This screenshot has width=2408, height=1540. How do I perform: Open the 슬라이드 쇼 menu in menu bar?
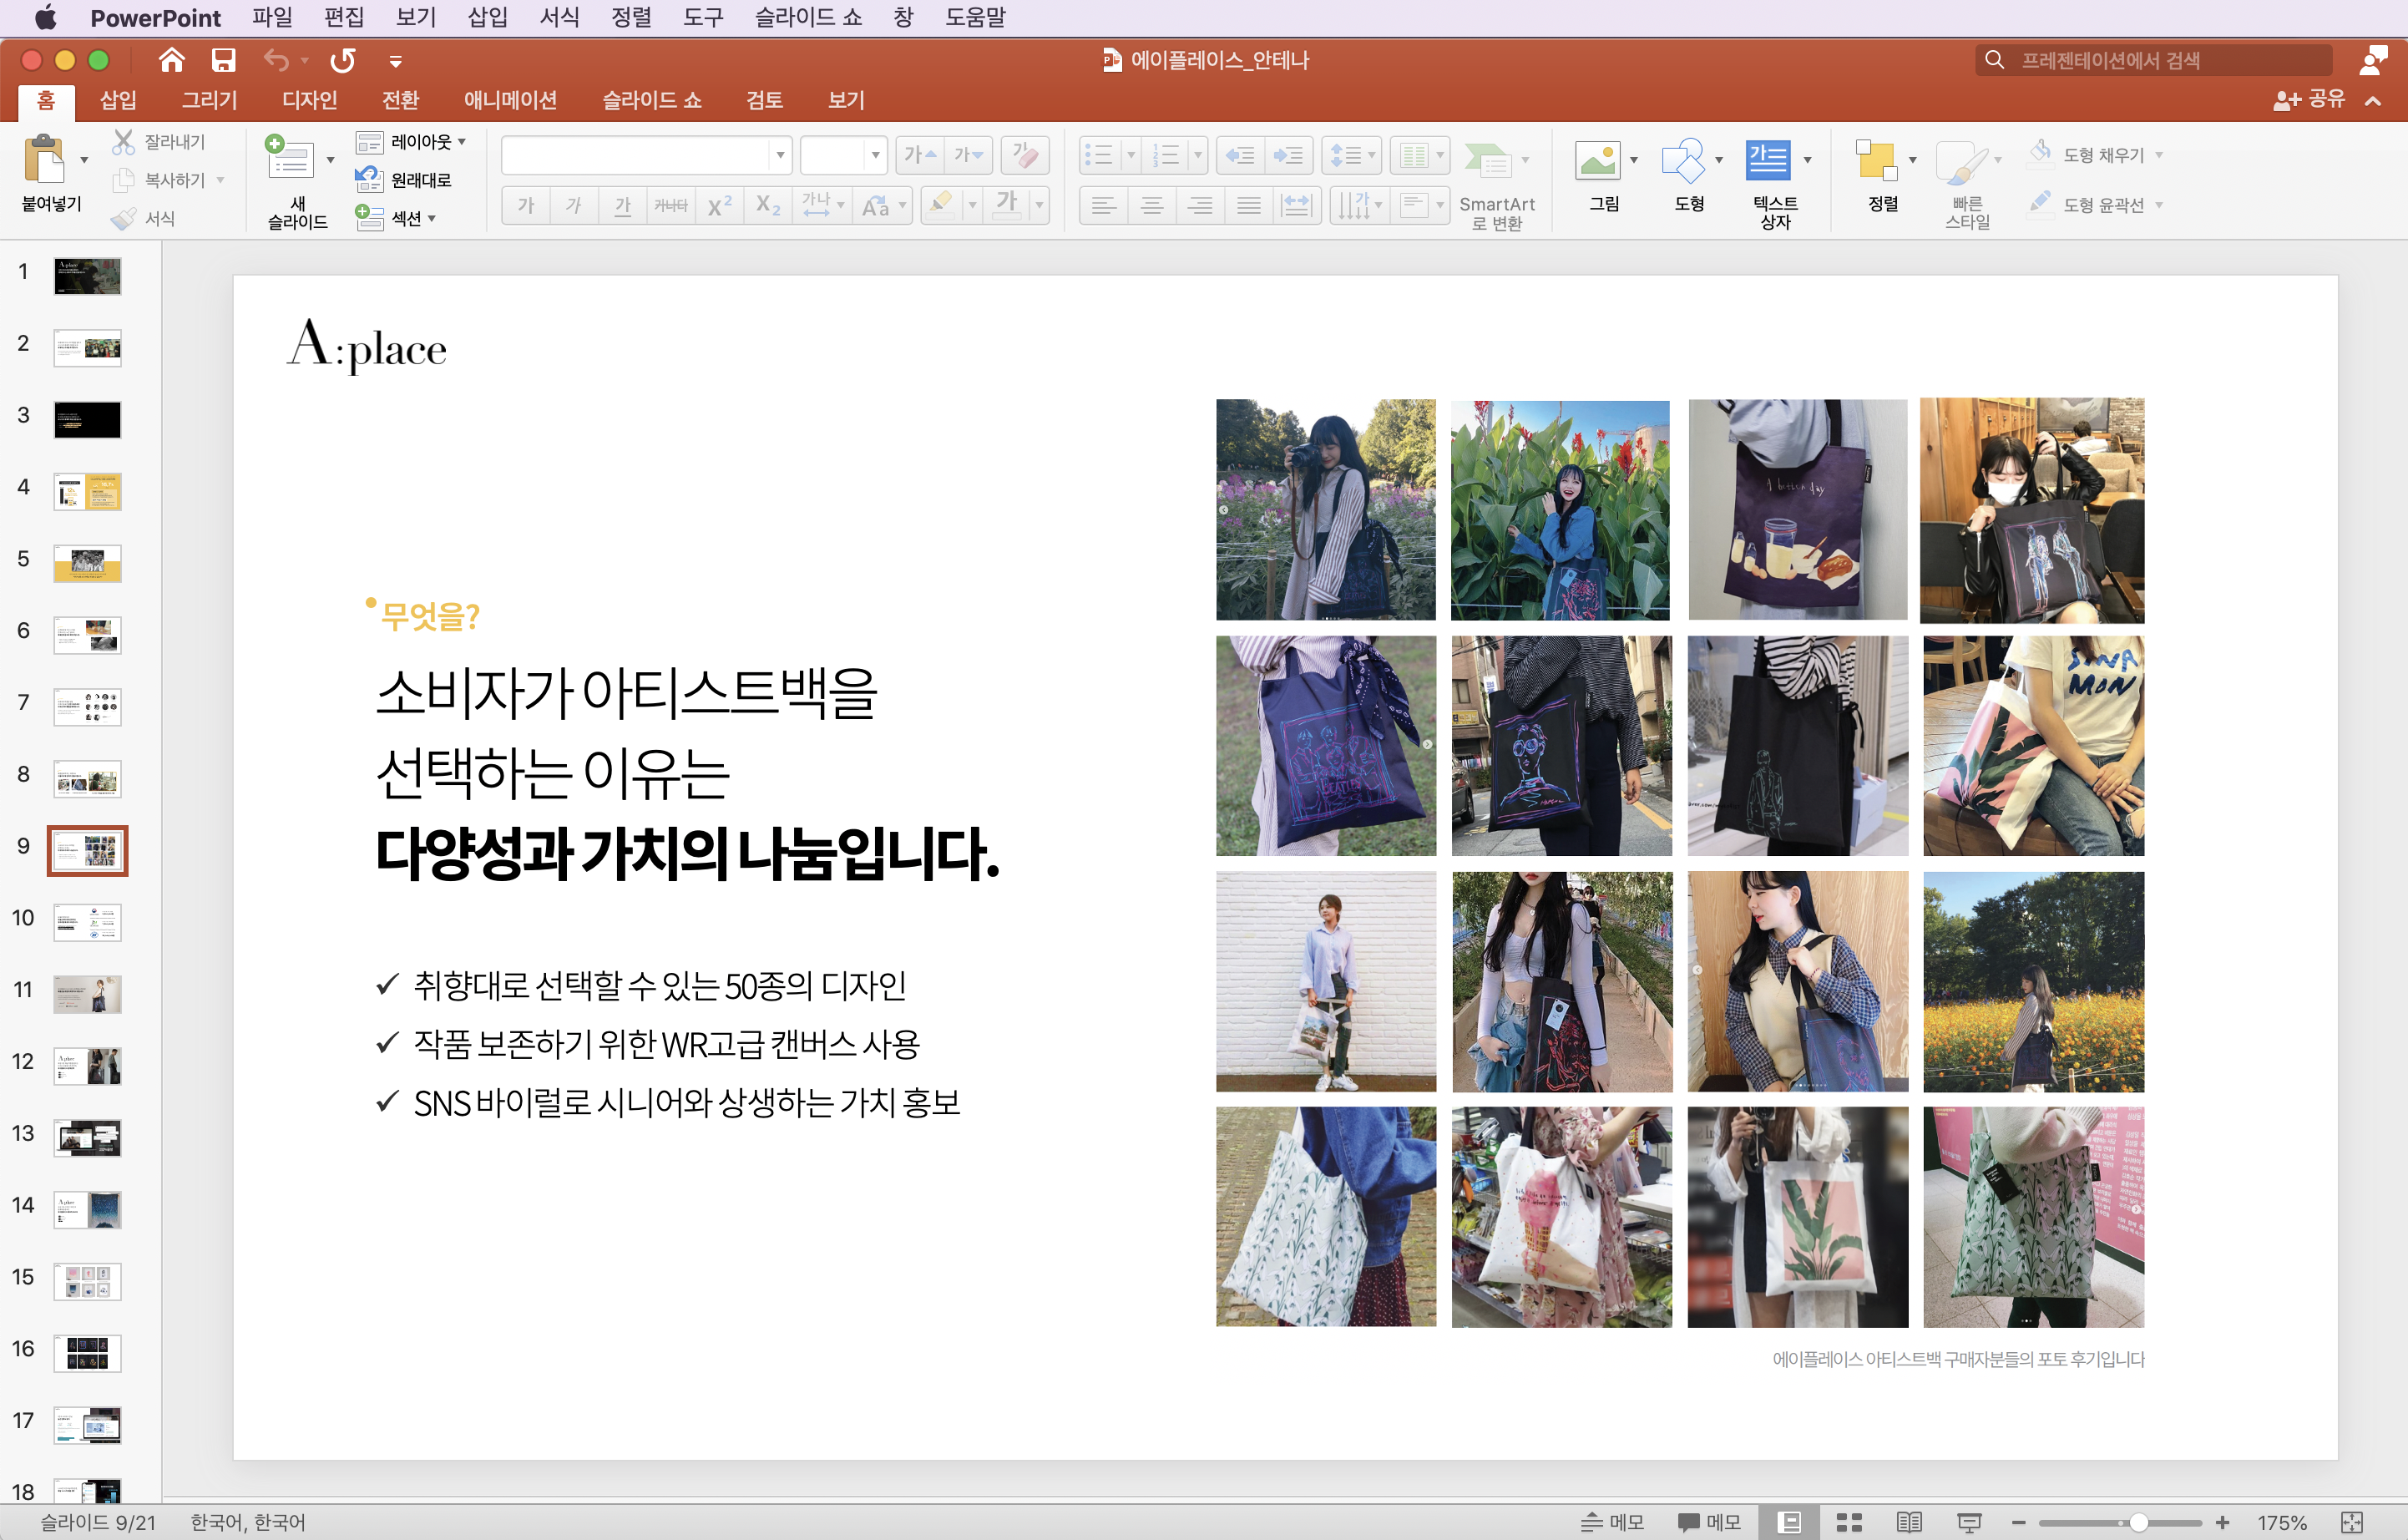point(807,17)
